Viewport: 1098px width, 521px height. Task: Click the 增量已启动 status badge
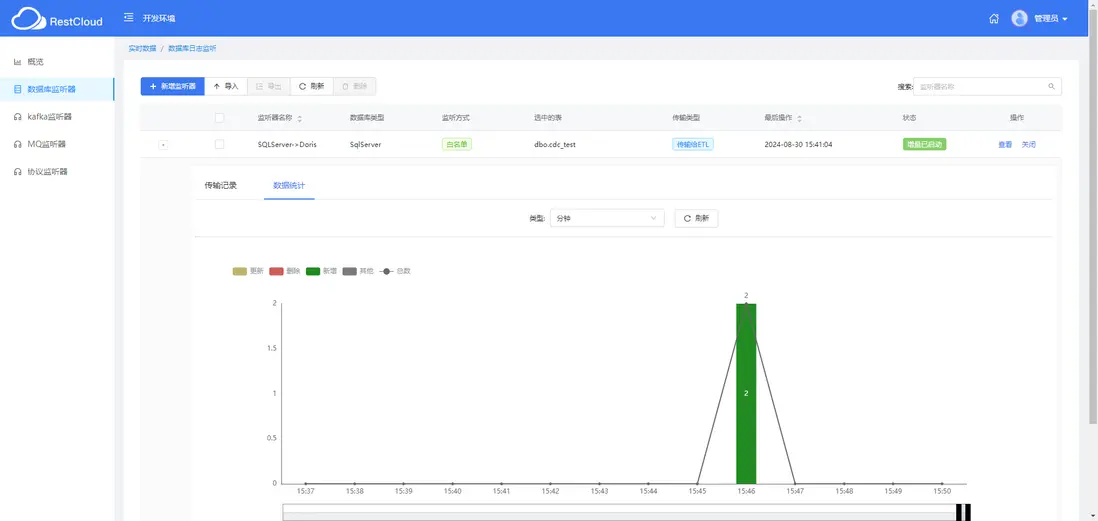924,144
